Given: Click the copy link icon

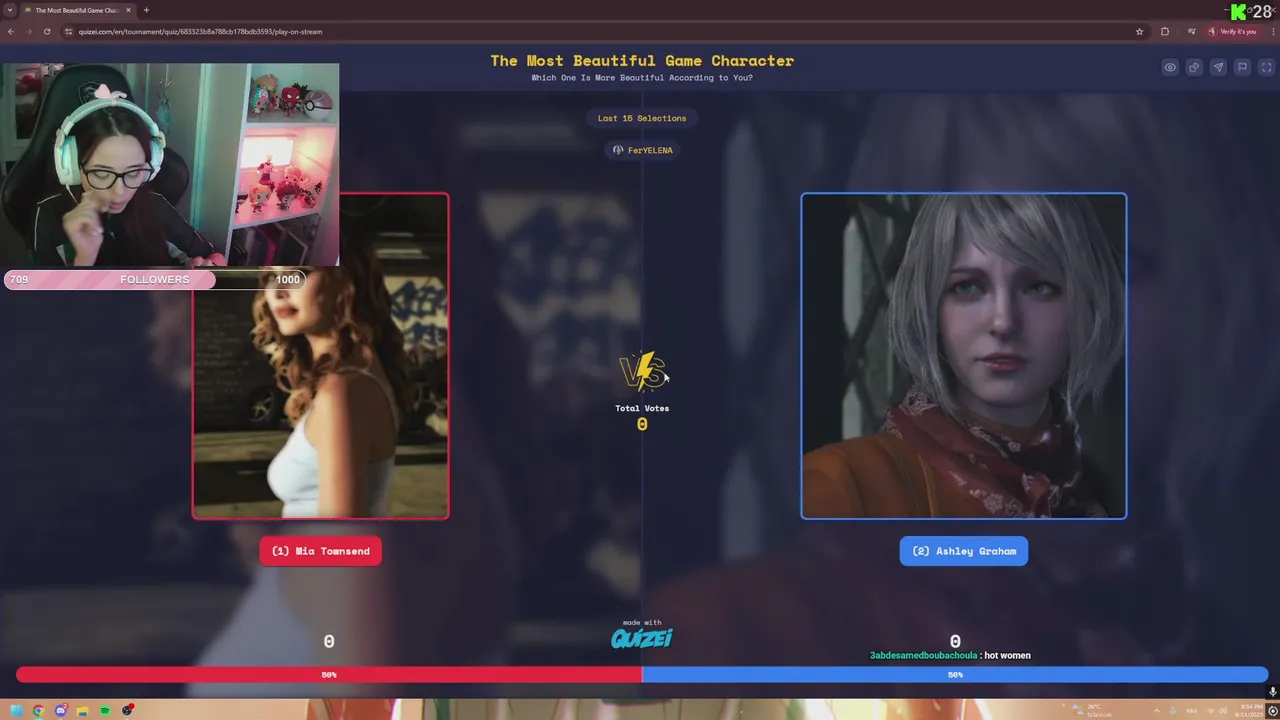Looking at the screenshot, I should (x=1194, y=67).
